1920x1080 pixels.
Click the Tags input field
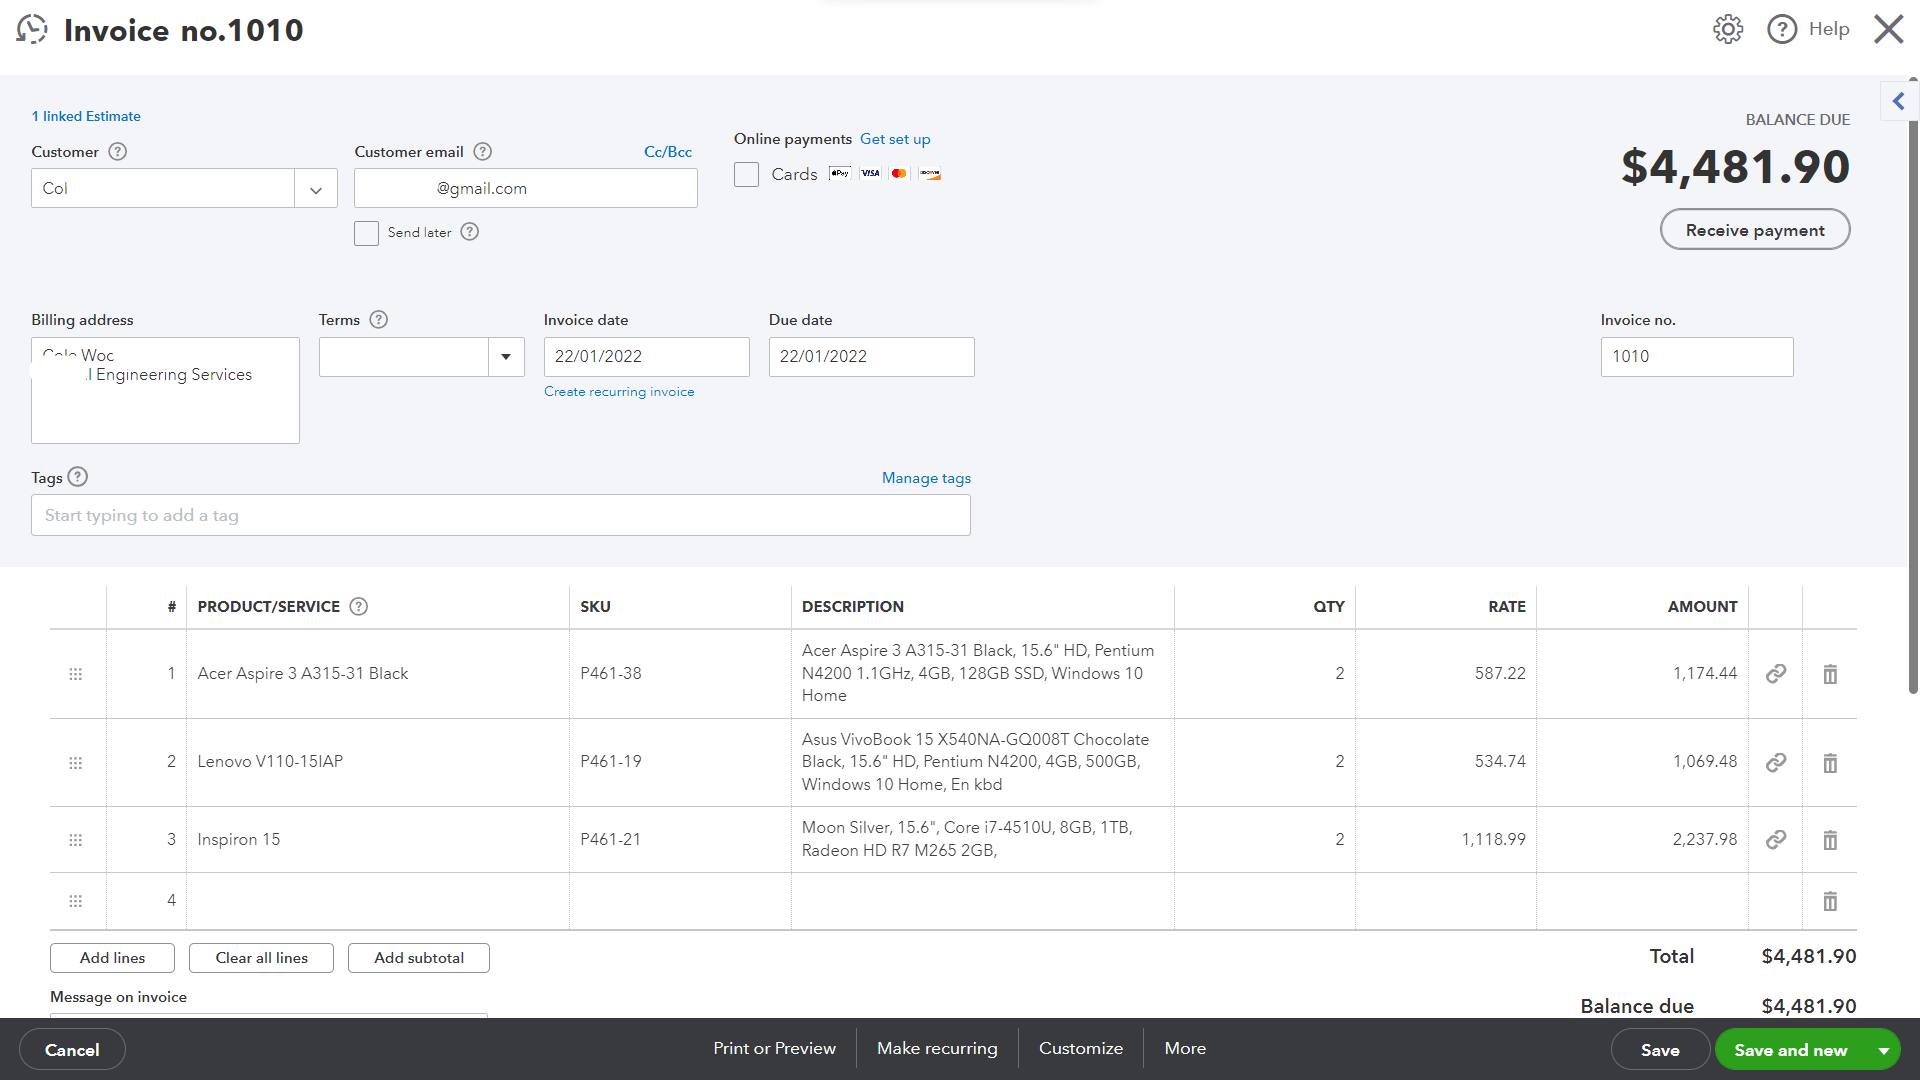click(x=501, y=515)
